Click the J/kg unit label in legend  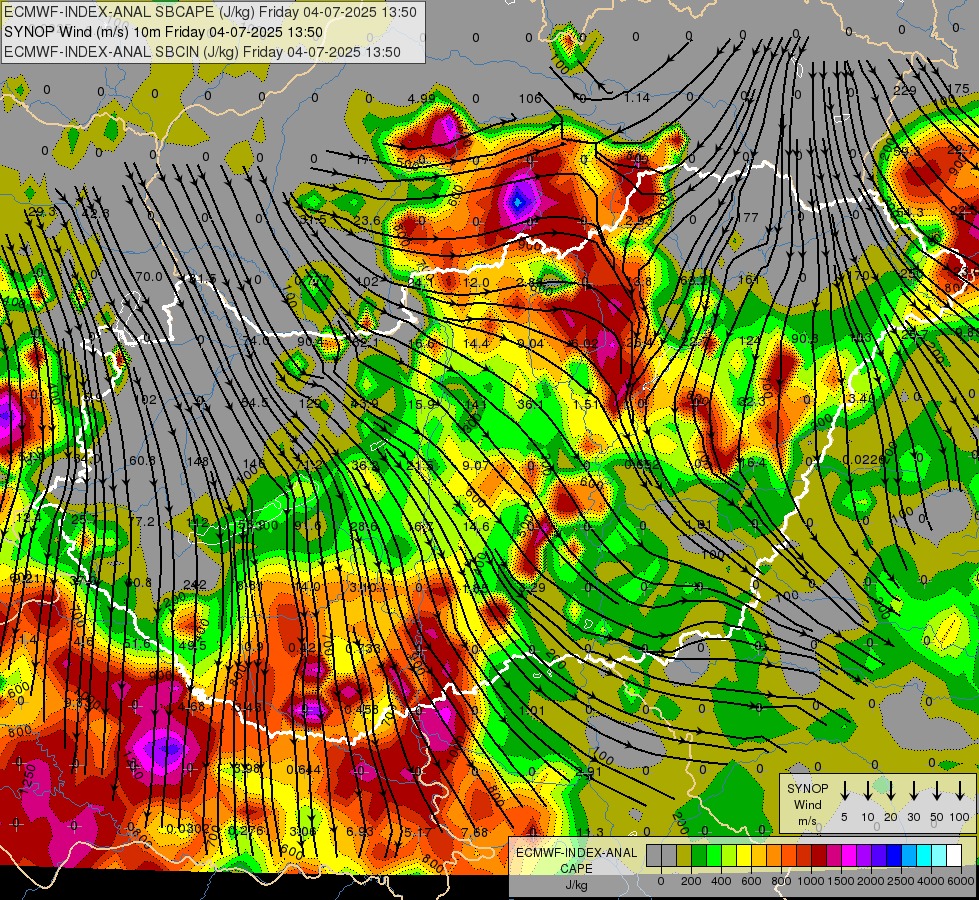click(576, 885)
